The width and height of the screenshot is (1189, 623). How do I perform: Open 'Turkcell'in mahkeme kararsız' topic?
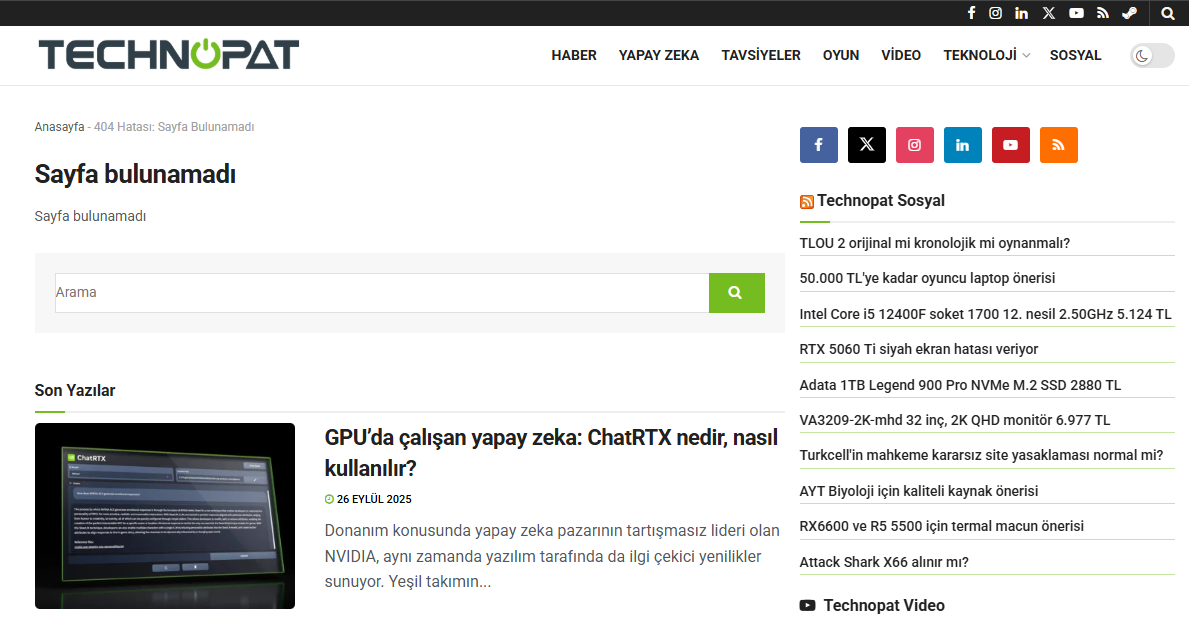pyautogui.click(x=981, y=456)
